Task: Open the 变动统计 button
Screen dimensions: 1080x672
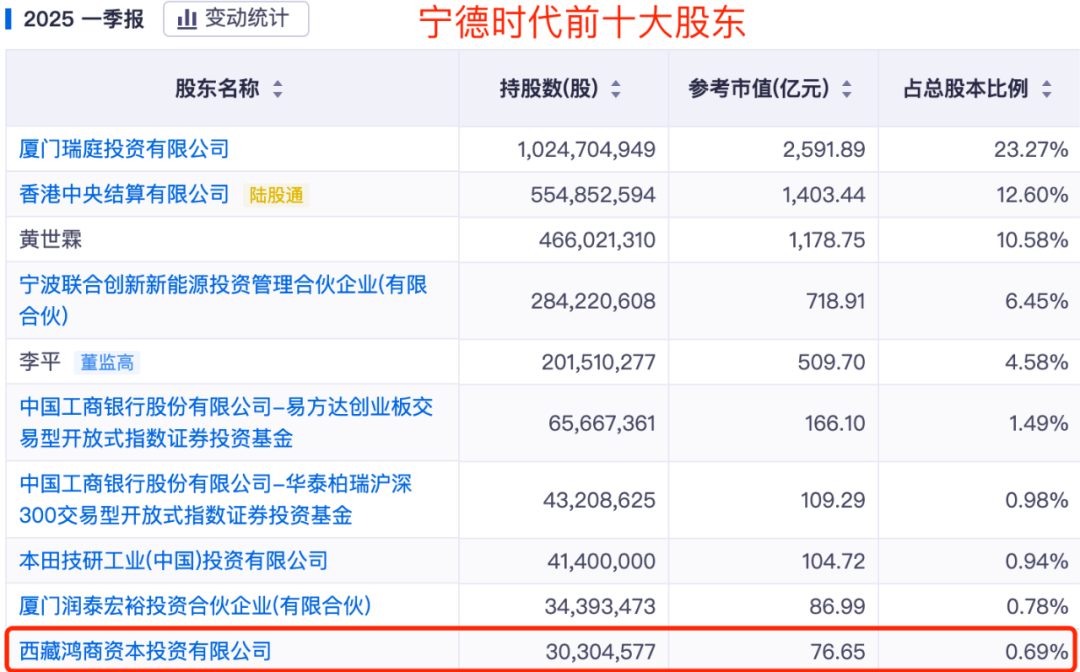Action: [x=236, y=19]
